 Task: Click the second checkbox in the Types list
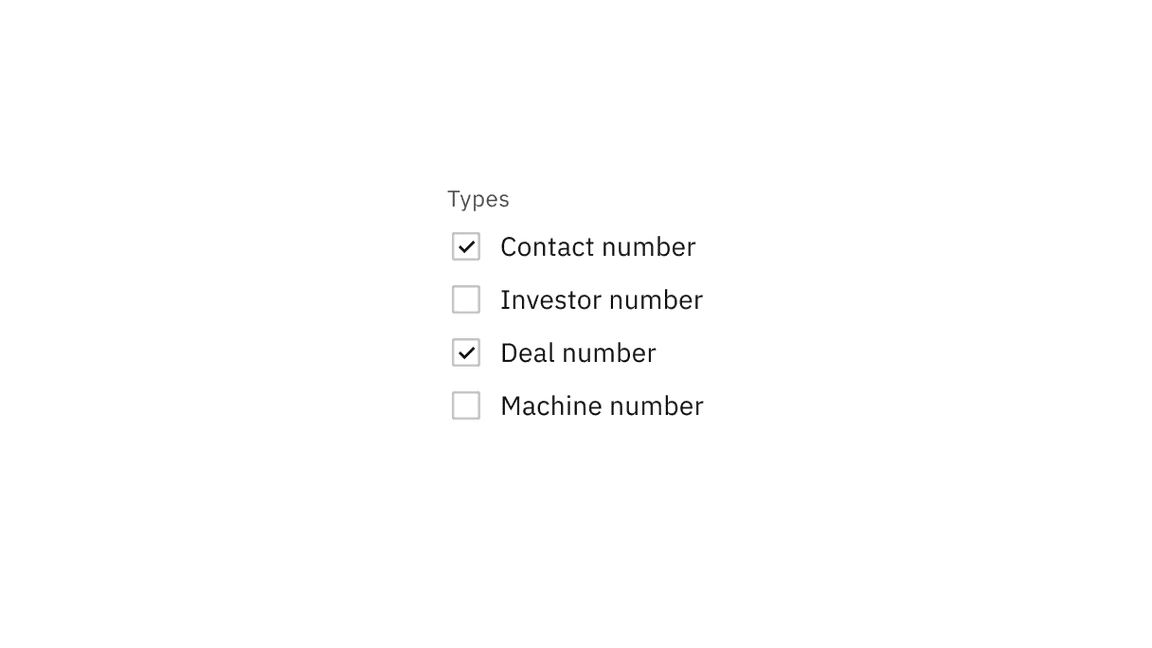tap(466, 299)
